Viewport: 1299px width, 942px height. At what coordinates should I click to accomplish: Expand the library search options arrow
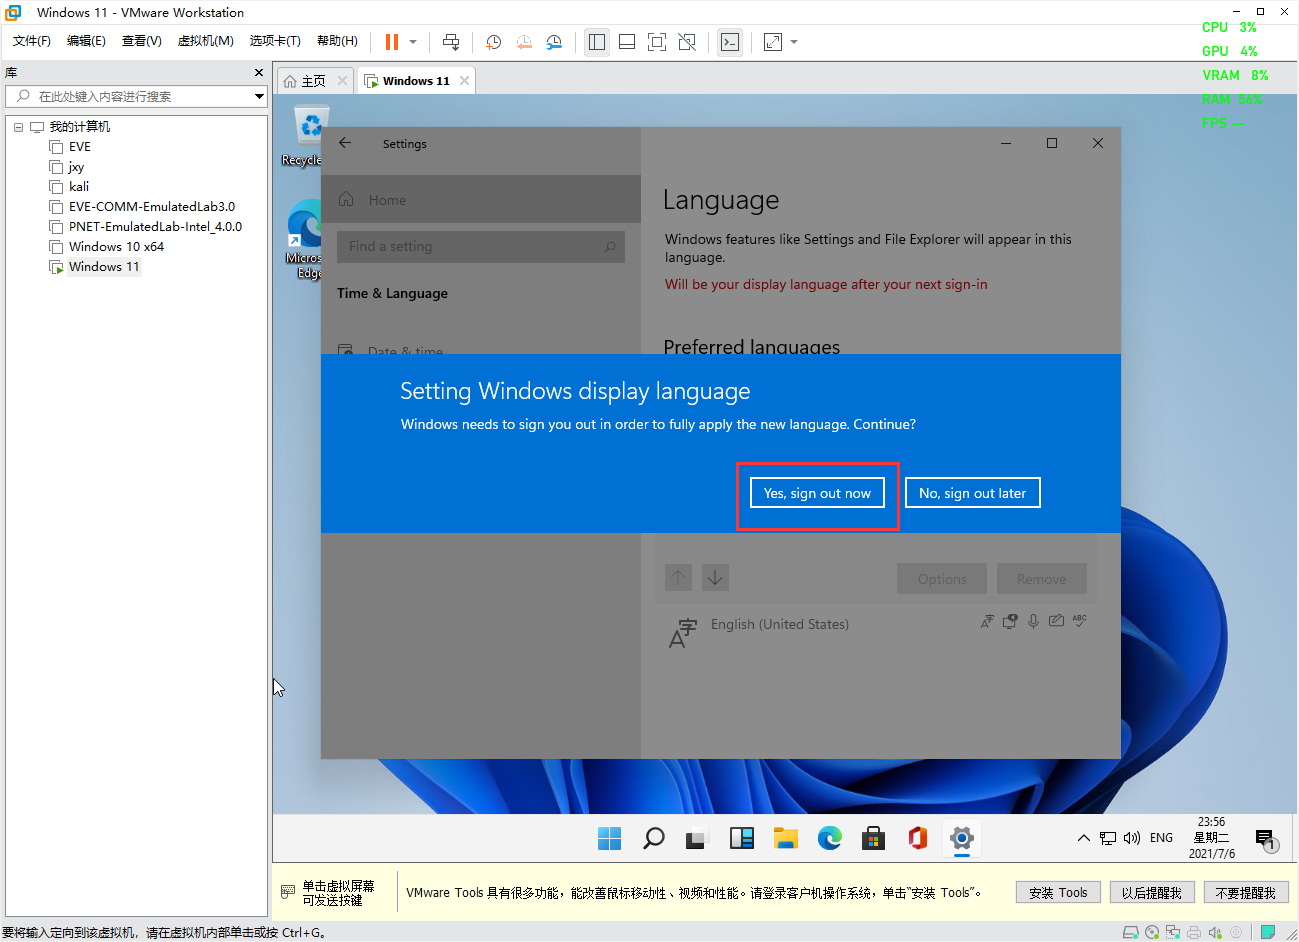click(x=259, y=98)
